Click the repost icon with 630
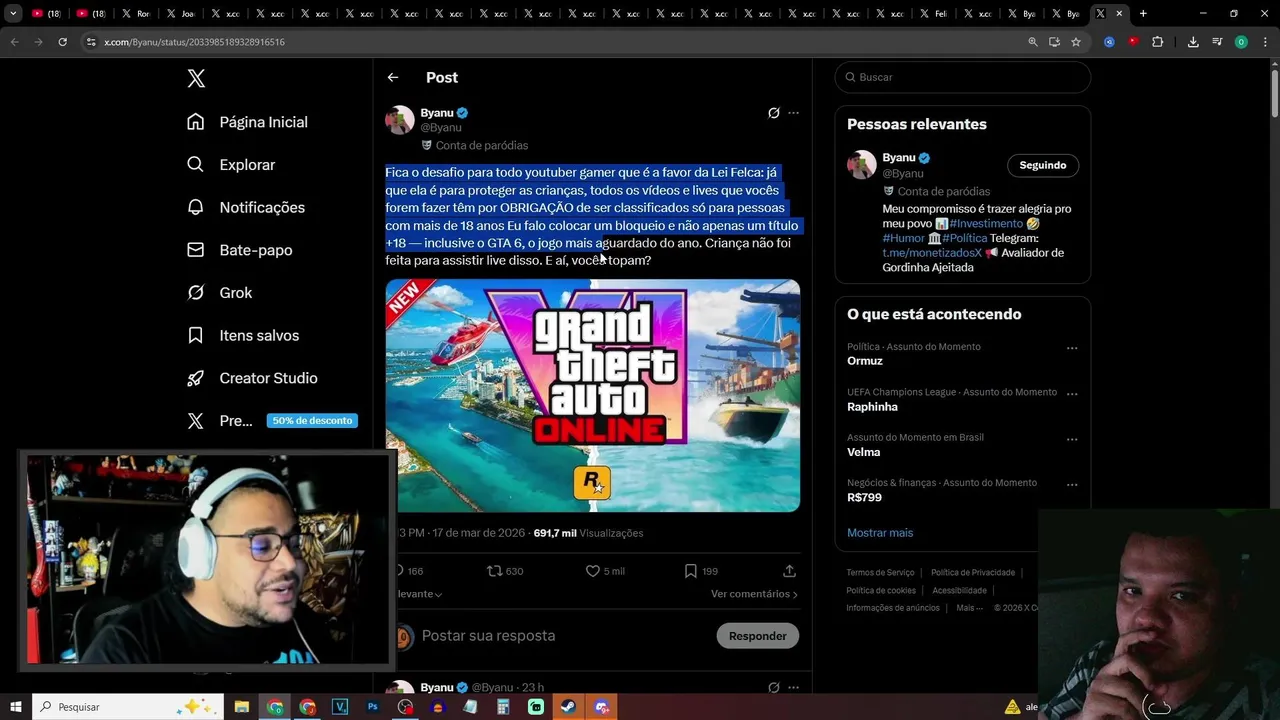This screenshot has height=720, width=1280. (x=505, y=571)
